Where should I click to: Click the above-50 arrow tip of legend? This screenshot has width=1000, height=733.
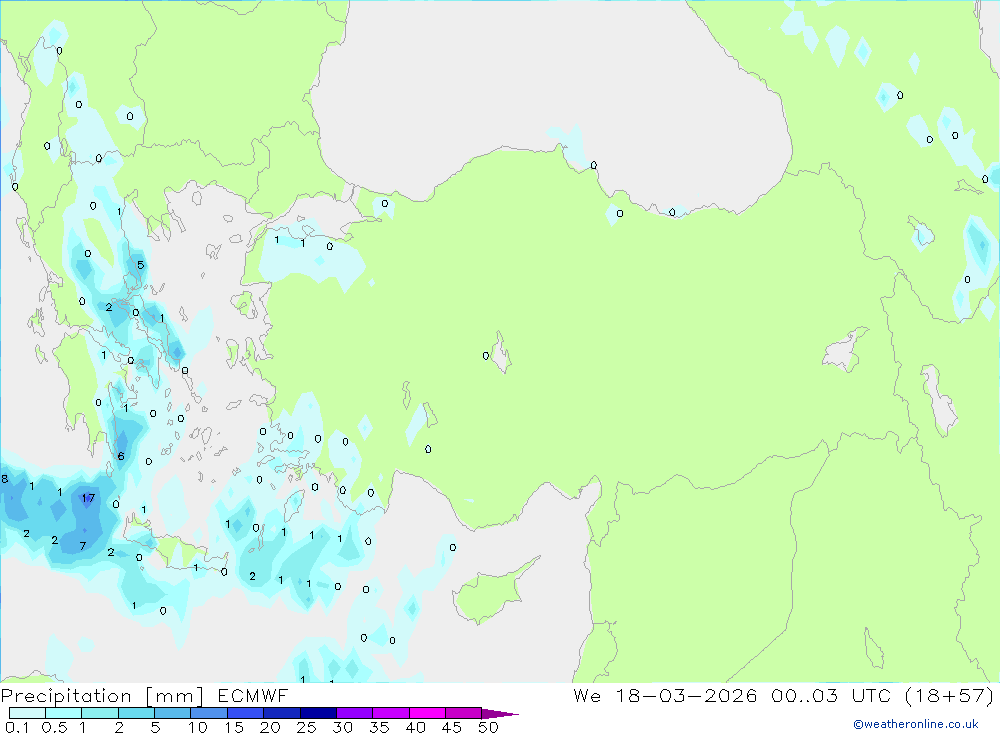499,714
